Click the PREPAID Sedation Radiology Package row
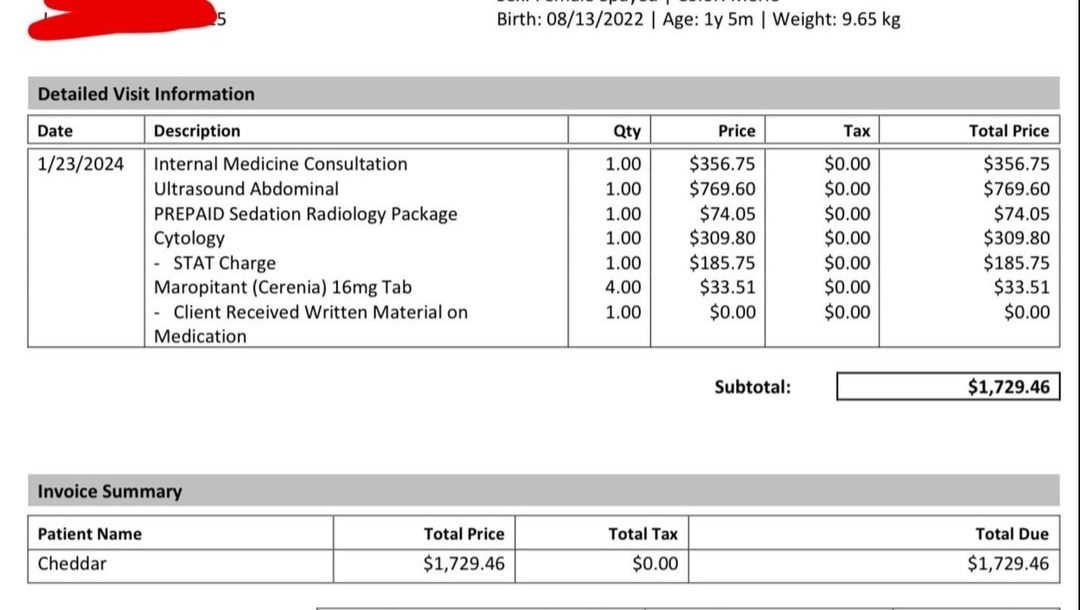The image size is (1080, 610). (305, 214)
